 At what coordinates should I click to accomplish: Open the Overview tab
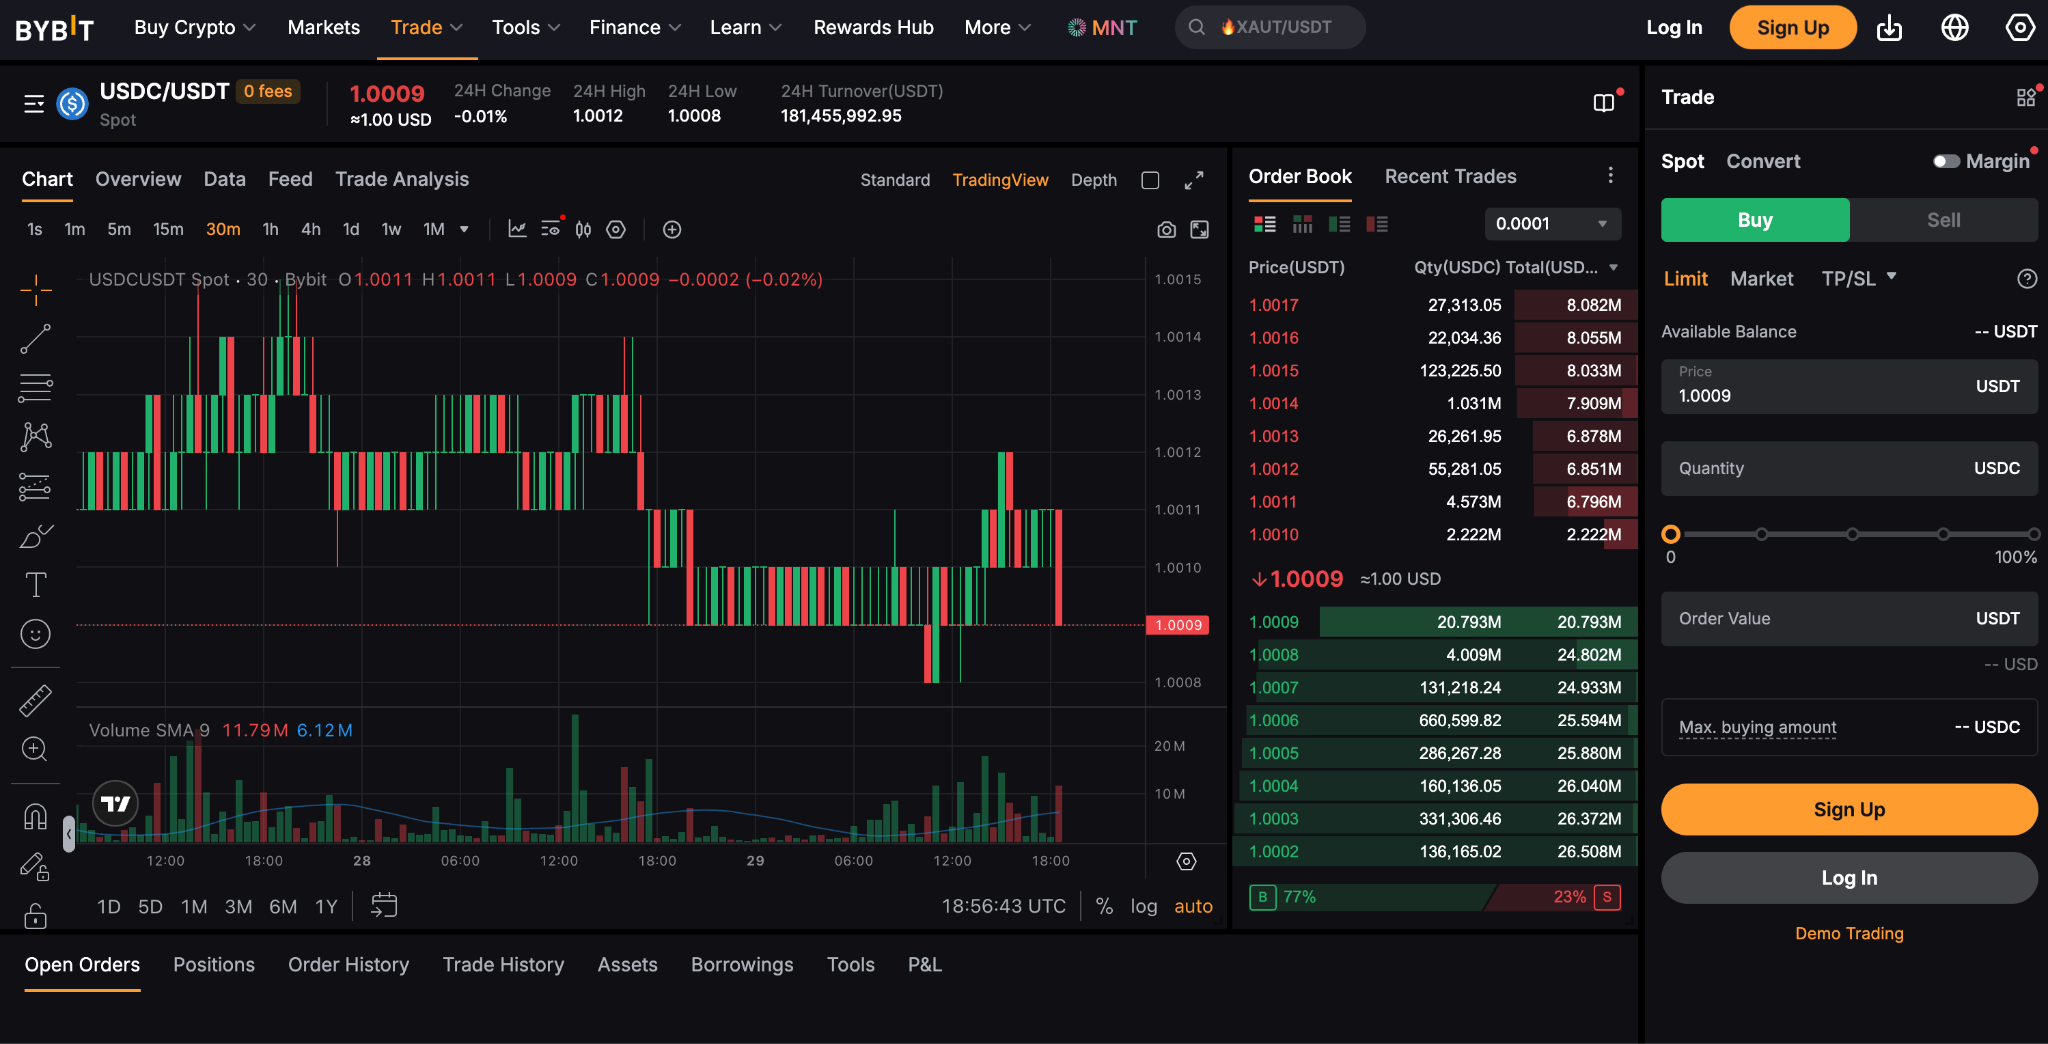[x=138, y=179]
